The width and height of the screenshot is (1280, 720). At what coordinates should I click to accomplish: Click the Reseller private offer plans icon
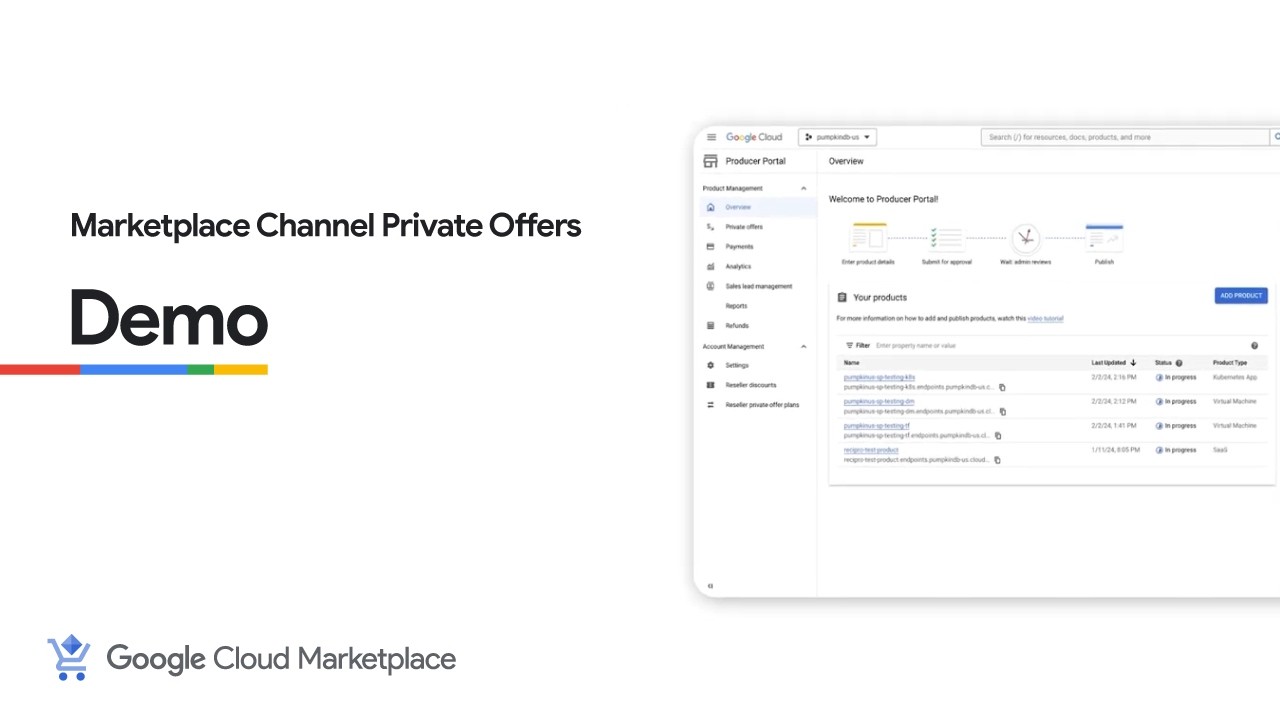pos(710,405)
